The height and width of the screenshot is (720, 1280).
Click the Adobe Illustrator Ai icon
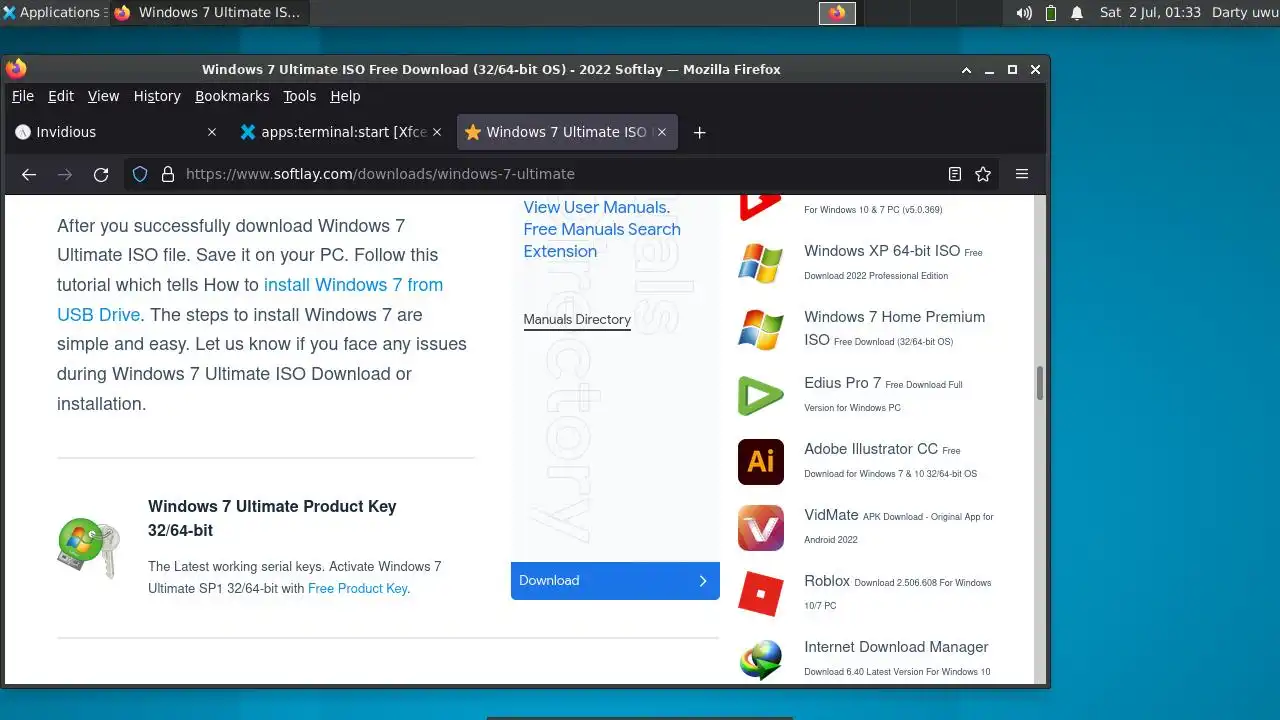[x=761, y=461]
